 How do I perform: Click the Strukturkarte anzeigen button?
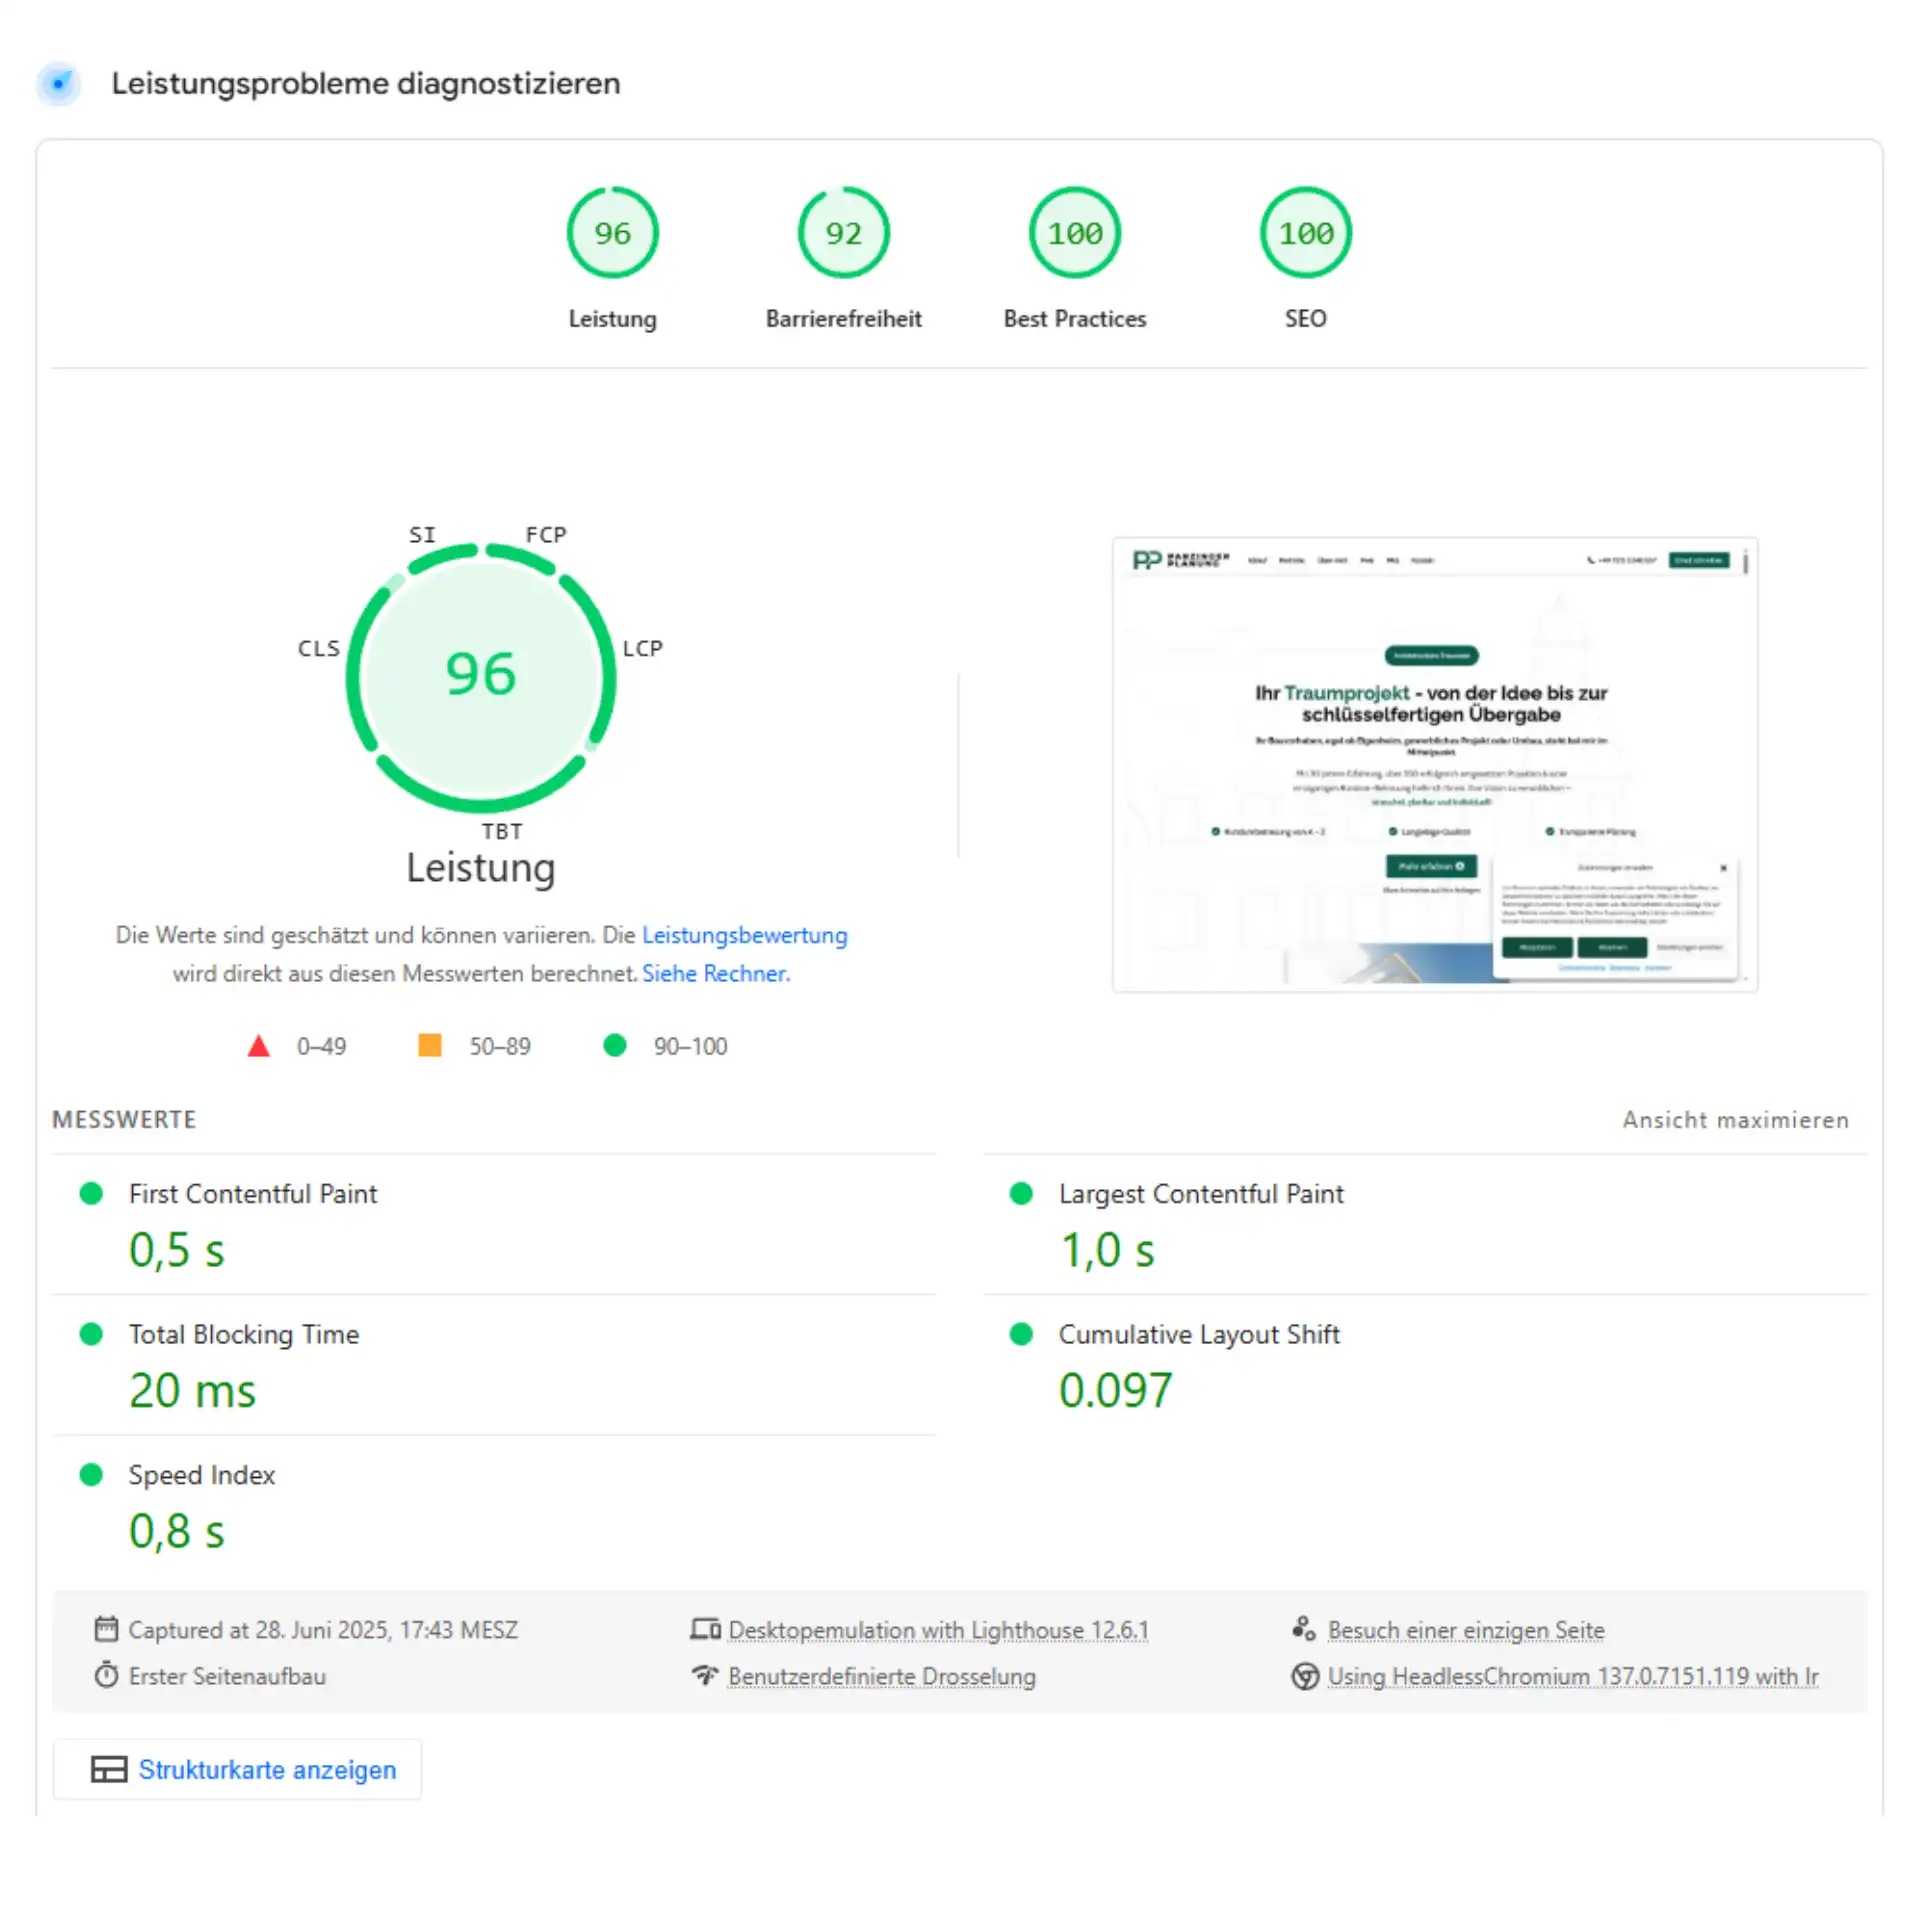tap(237, 1769)
